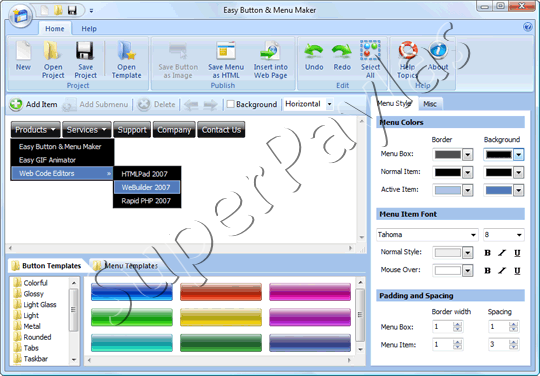Click the Undo arrow icon
The width and height of the screenshot is (540, 376).
(314, 52)
